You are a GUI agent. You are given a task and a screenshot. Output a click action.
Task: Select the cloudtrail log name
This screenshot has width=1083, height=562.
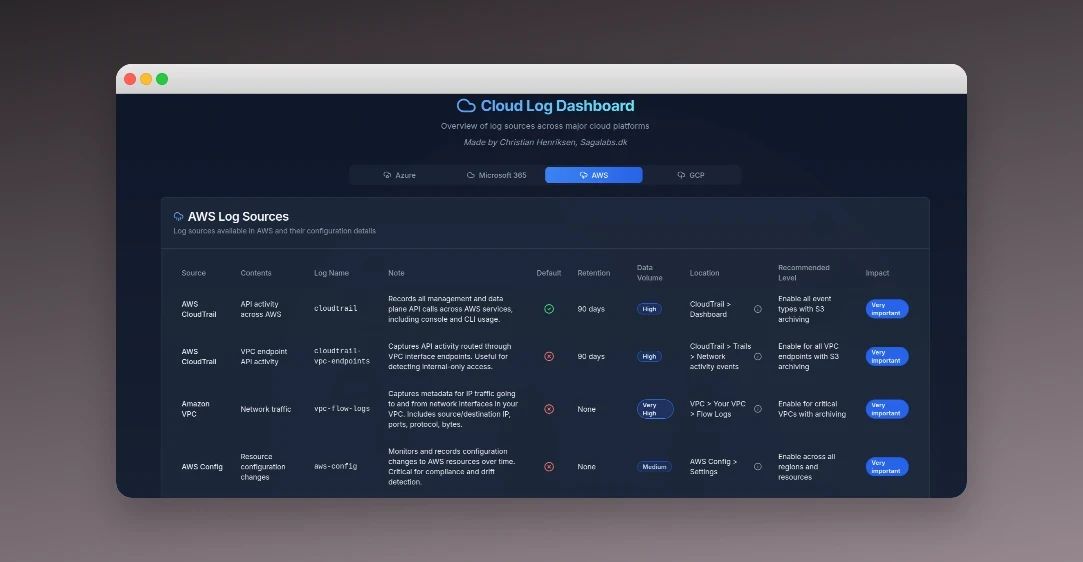point(336,309)
